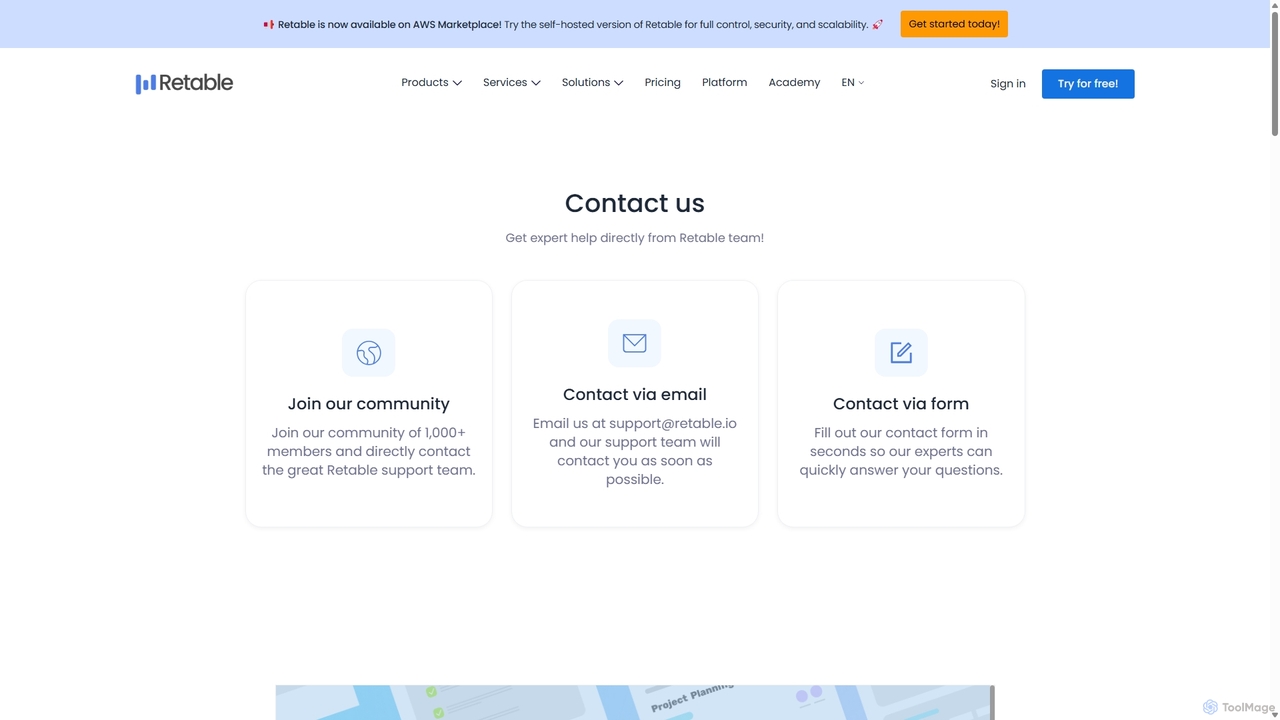Screen dimensions: 1280x720
Task: Expand the Services dropdown menu
Action: click(511, 83)
